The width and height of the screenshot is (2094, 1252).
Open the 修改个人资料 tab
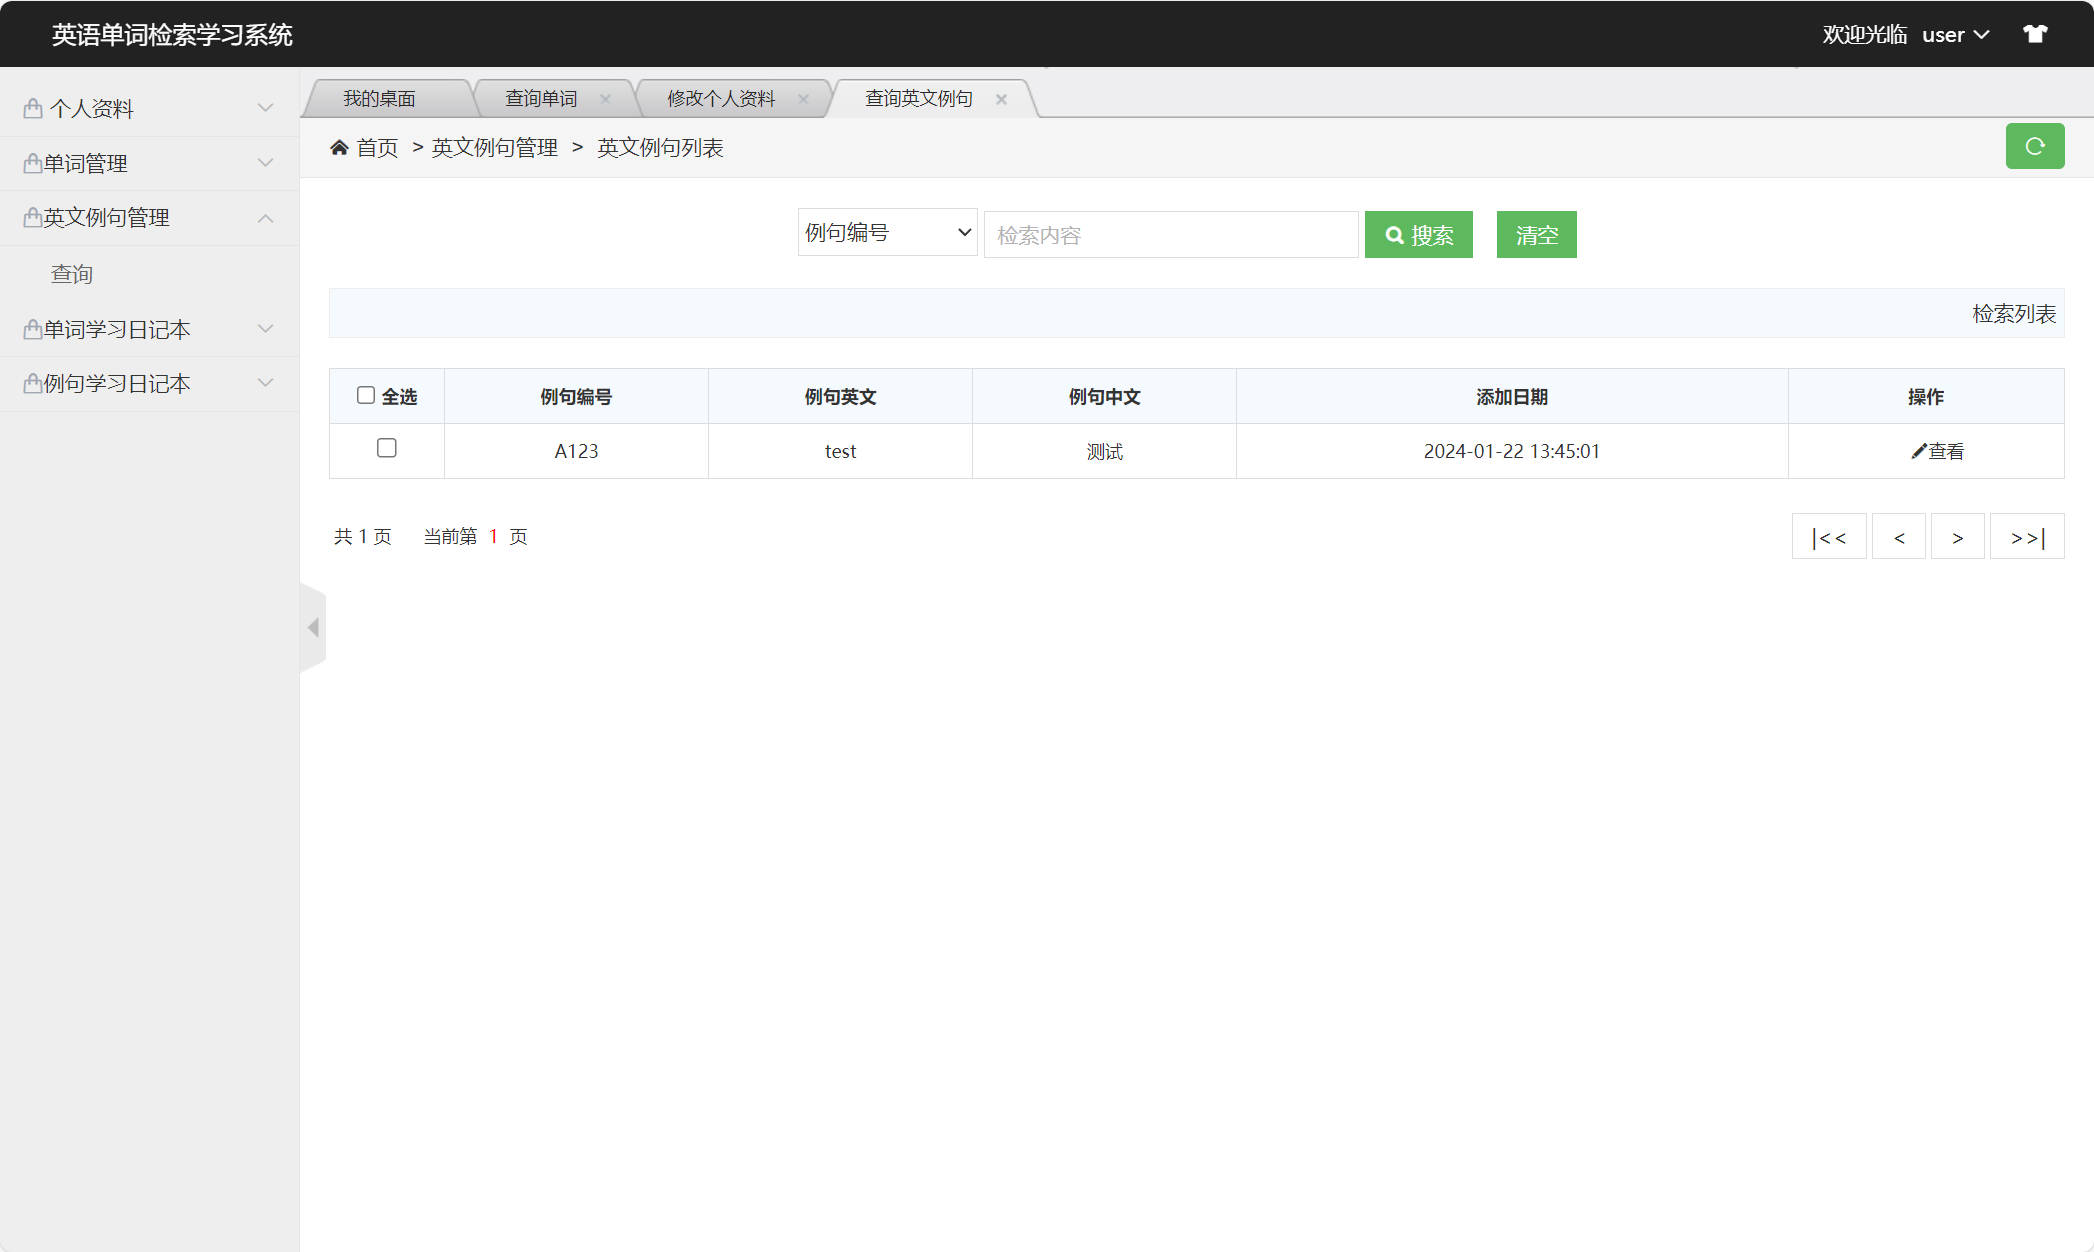tap(720, 97)
